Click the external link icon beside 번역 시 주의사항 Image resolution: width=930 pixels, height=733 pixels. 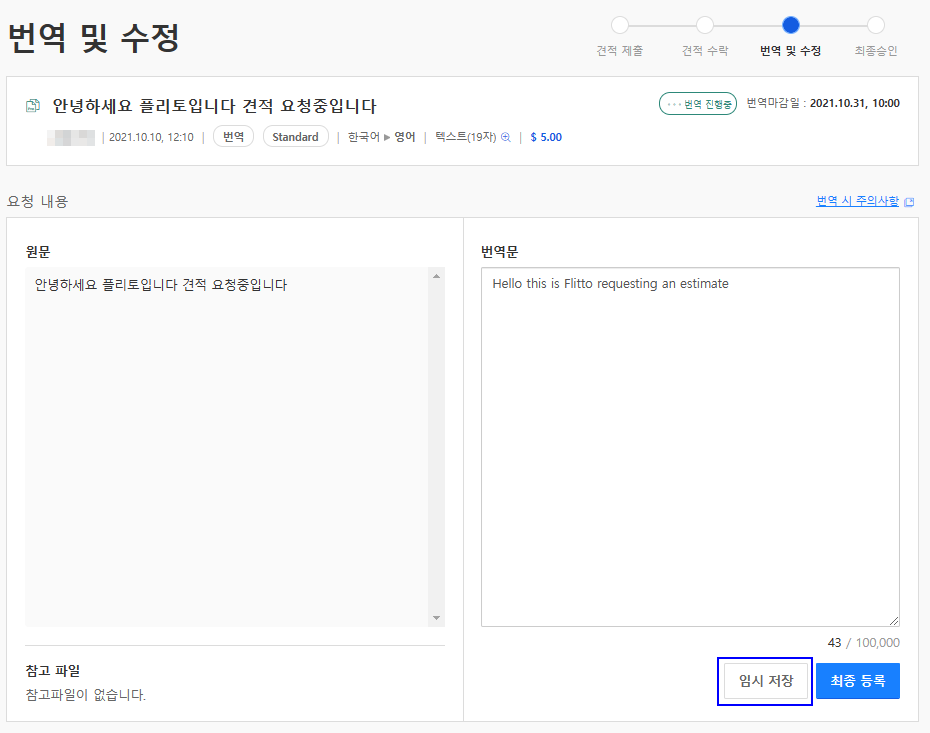point(909,202)
